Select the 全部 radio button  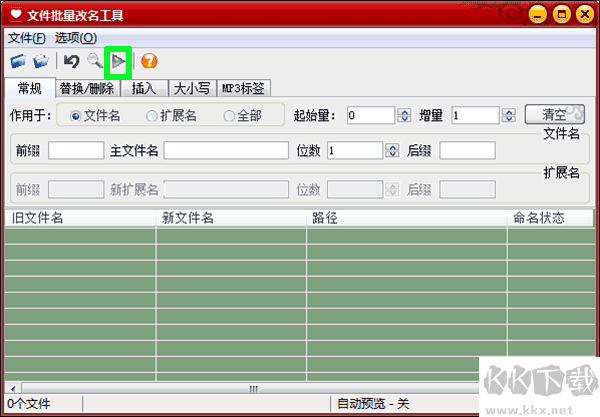tap(229, 116)
